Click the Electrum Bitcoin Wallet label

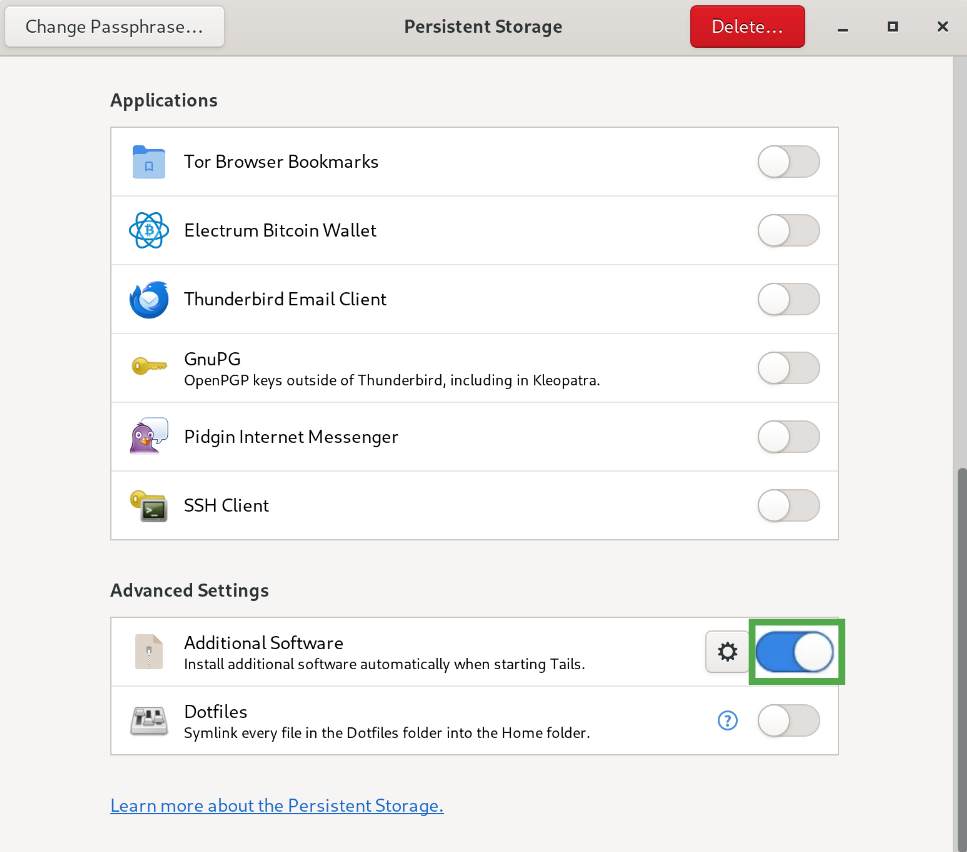pos(280,230)
